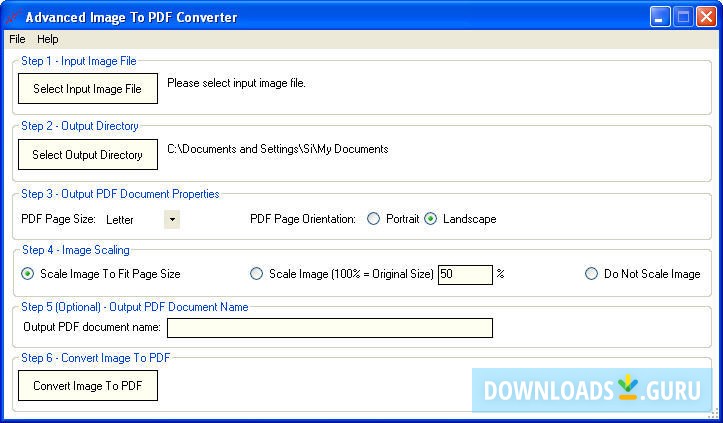Screen dimensions: 723x423
Task: Close the Advanced Image To PDF Converter
Action: (706, 17)
